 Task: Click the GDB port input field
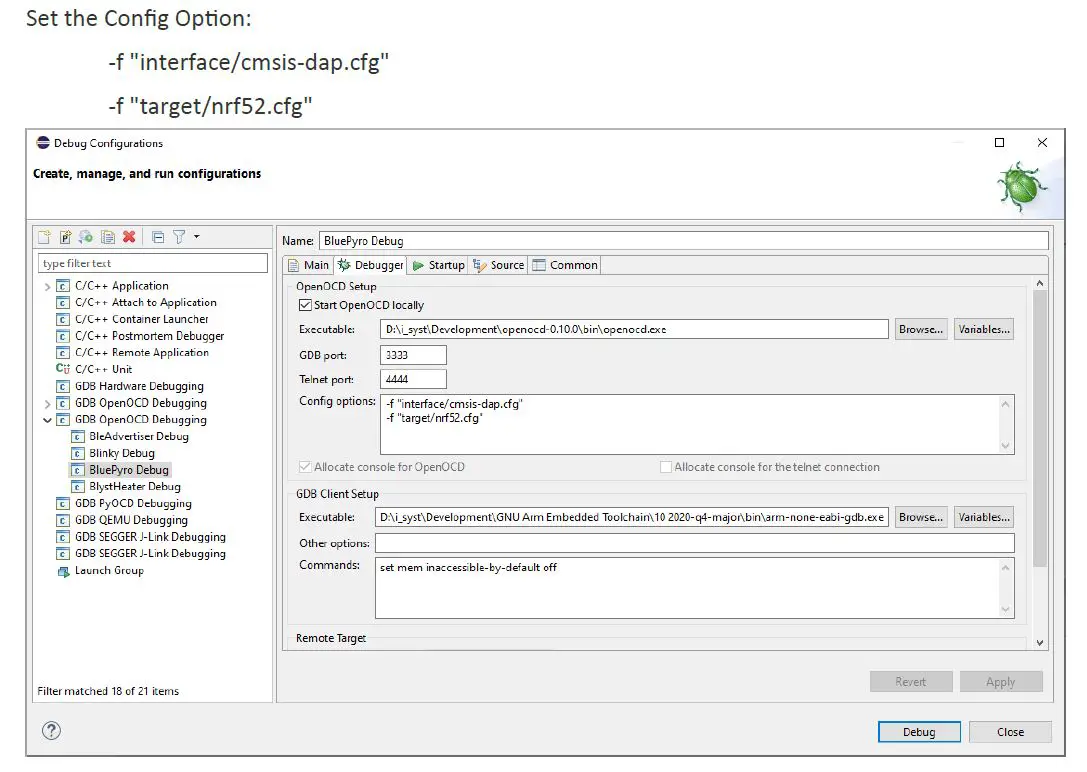(x=413, y=355)
